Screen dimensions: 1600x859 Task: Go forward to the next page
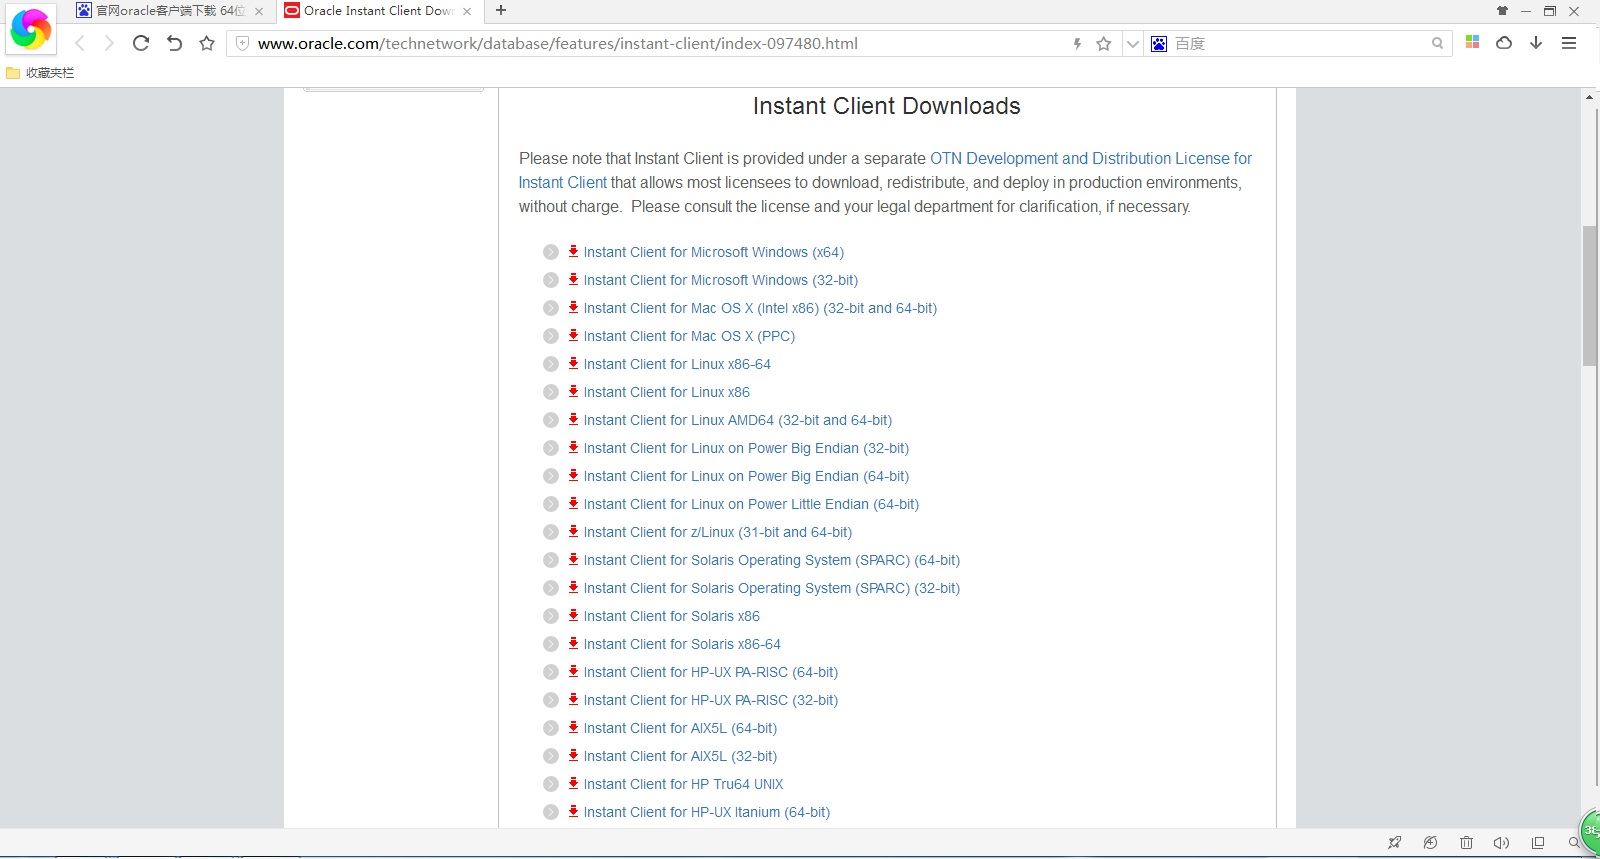[109, 43]
